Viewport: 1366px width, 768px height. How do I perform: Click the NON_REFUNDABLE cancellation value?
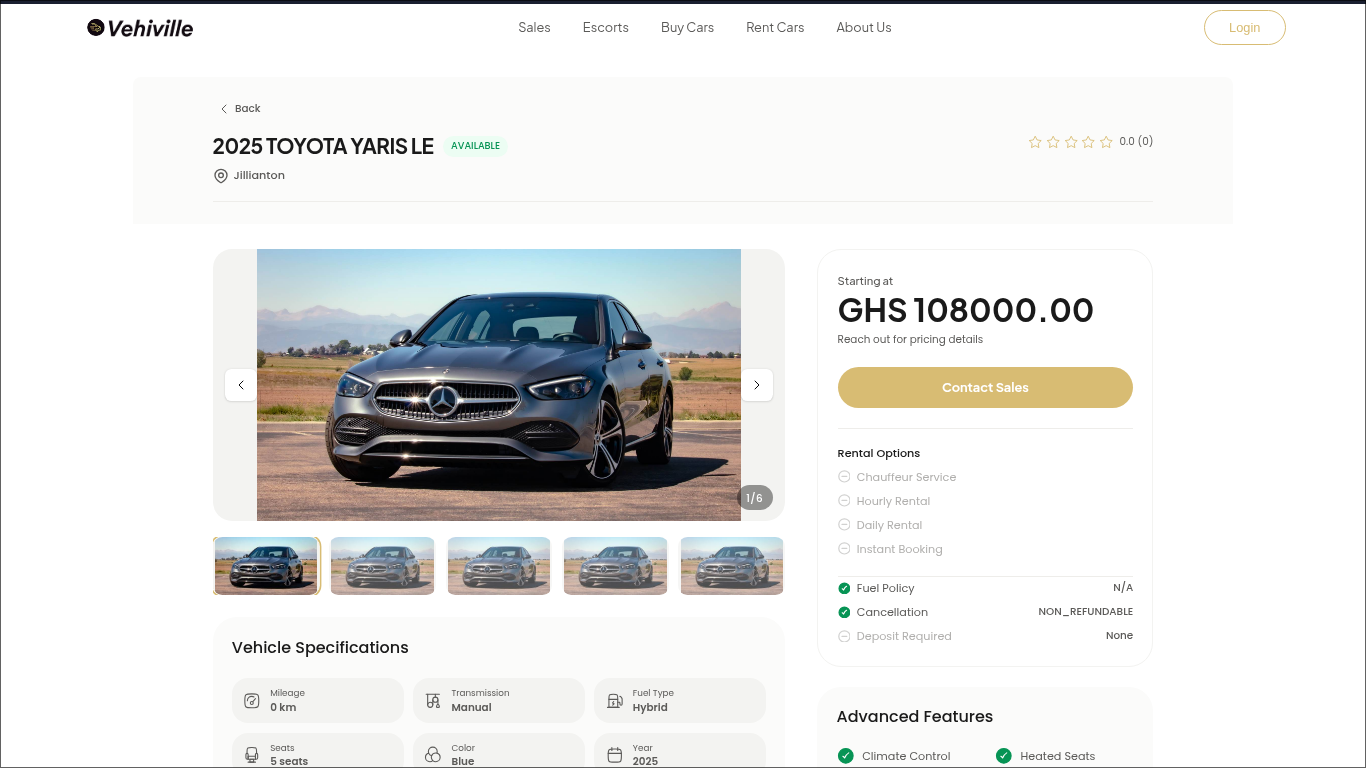(1086, 612)
